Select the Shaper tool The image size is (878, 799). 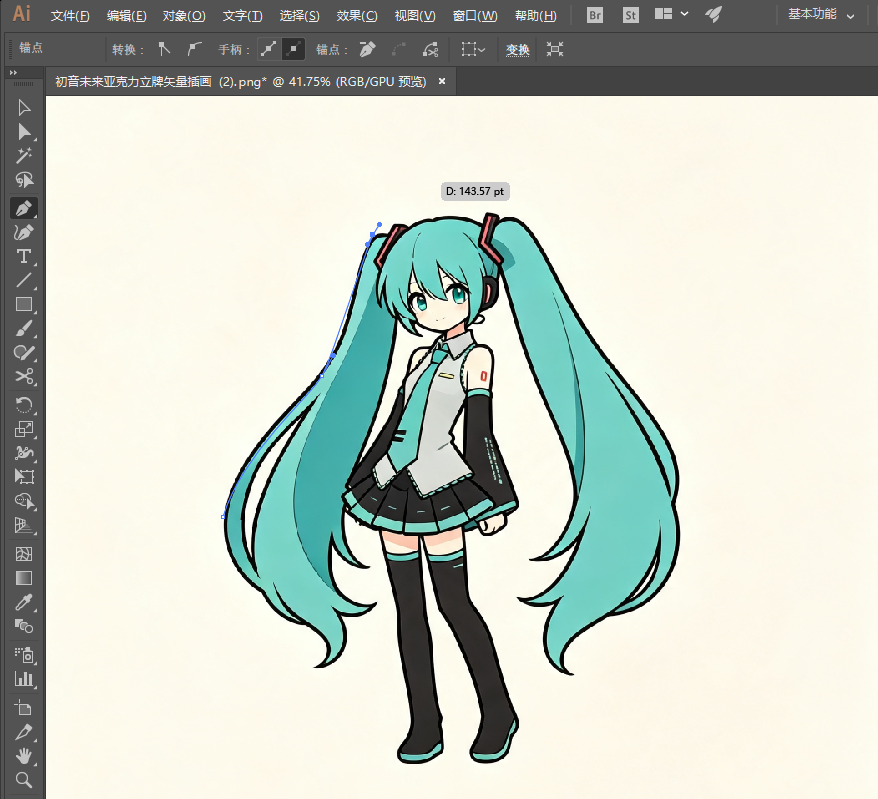coord(24,352)
